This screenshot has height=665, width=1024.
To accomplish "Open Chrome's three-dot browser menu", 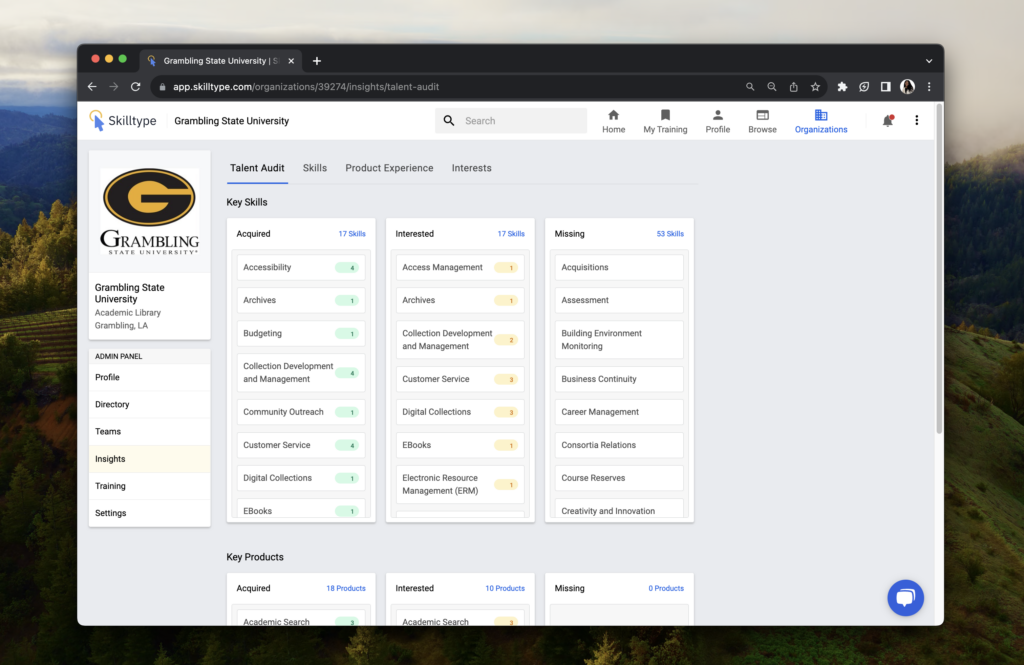I will point(928,87).
